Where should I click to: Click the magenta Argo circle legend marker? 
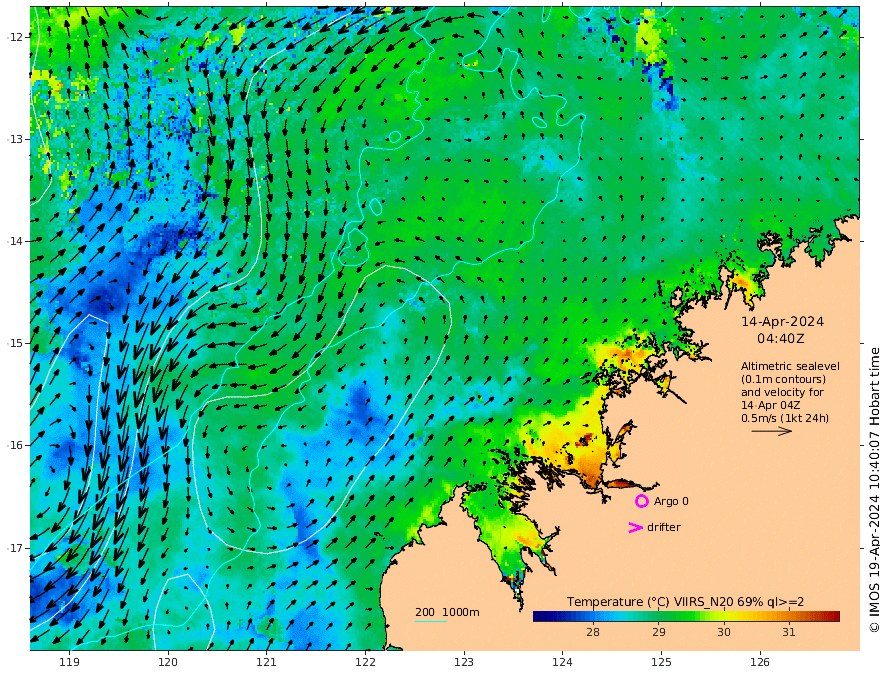click(641, 501)
